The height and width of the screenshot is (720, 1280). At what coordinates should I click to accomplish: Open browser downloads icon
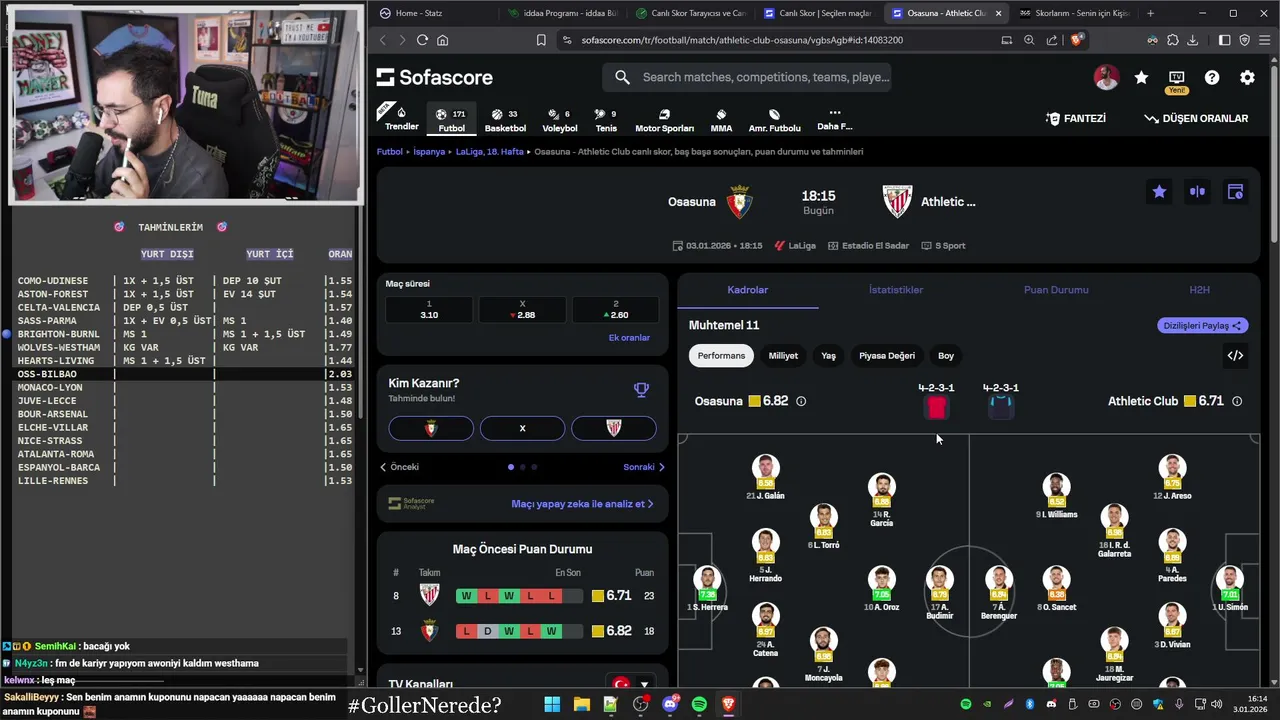[1192, 40]
